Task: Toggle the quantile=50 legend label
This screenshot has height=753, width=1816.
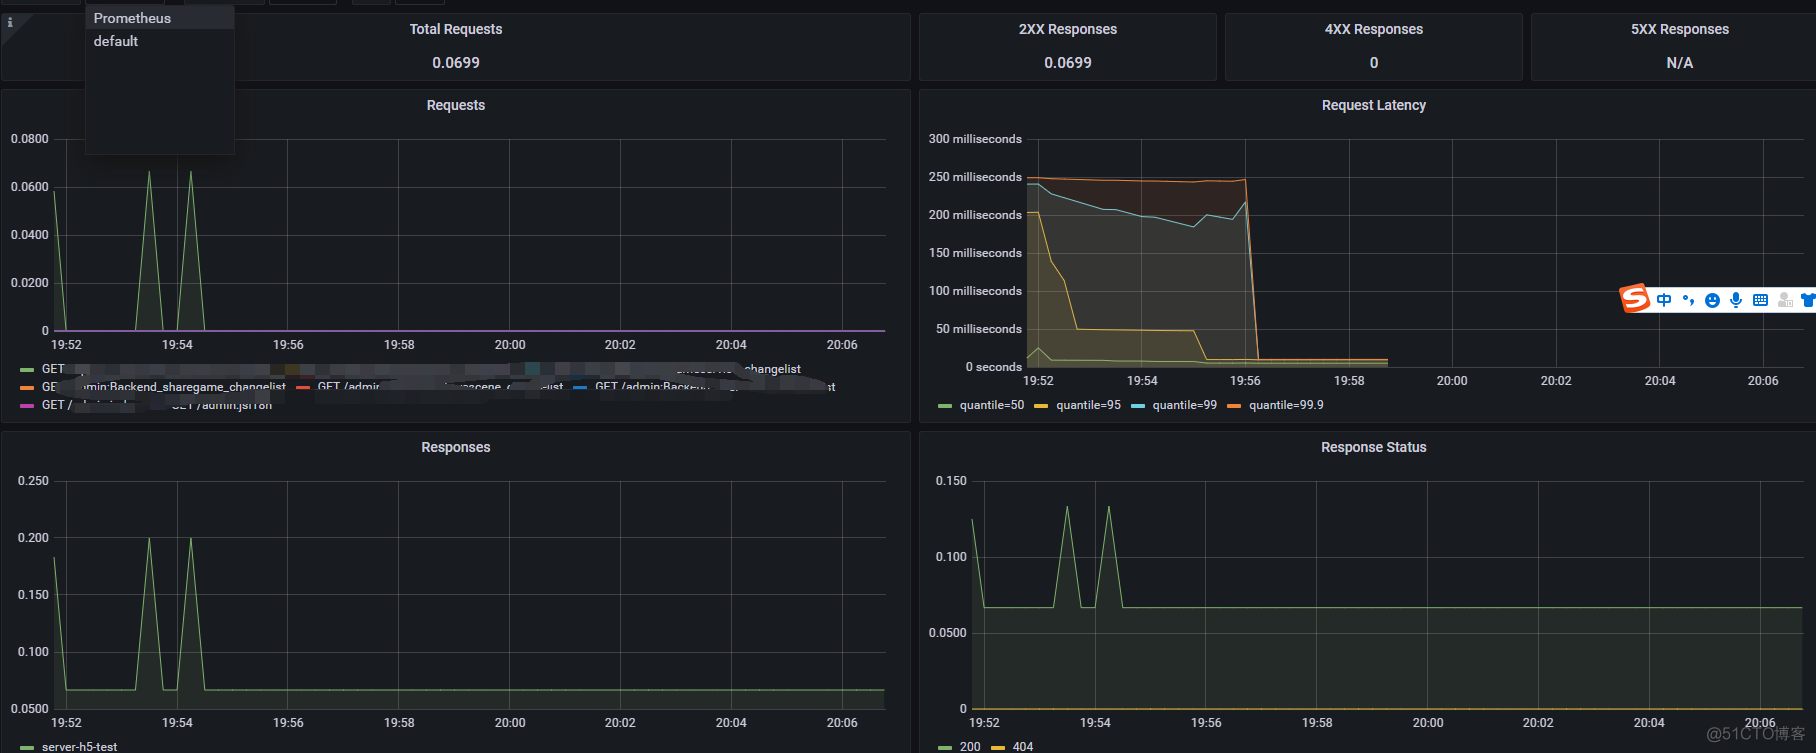Action: [992, 405]
